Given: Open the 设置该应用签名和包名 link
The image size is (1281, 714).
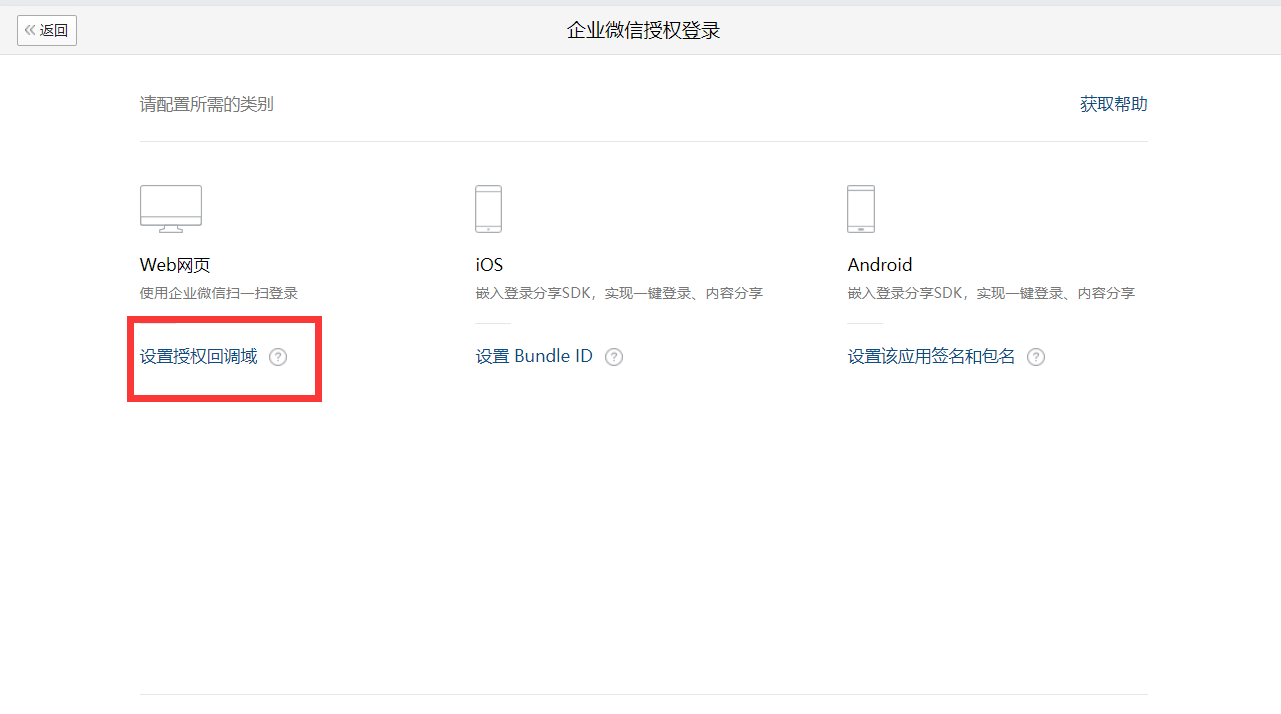Looking at the screenshot, I should pos(931,357).
